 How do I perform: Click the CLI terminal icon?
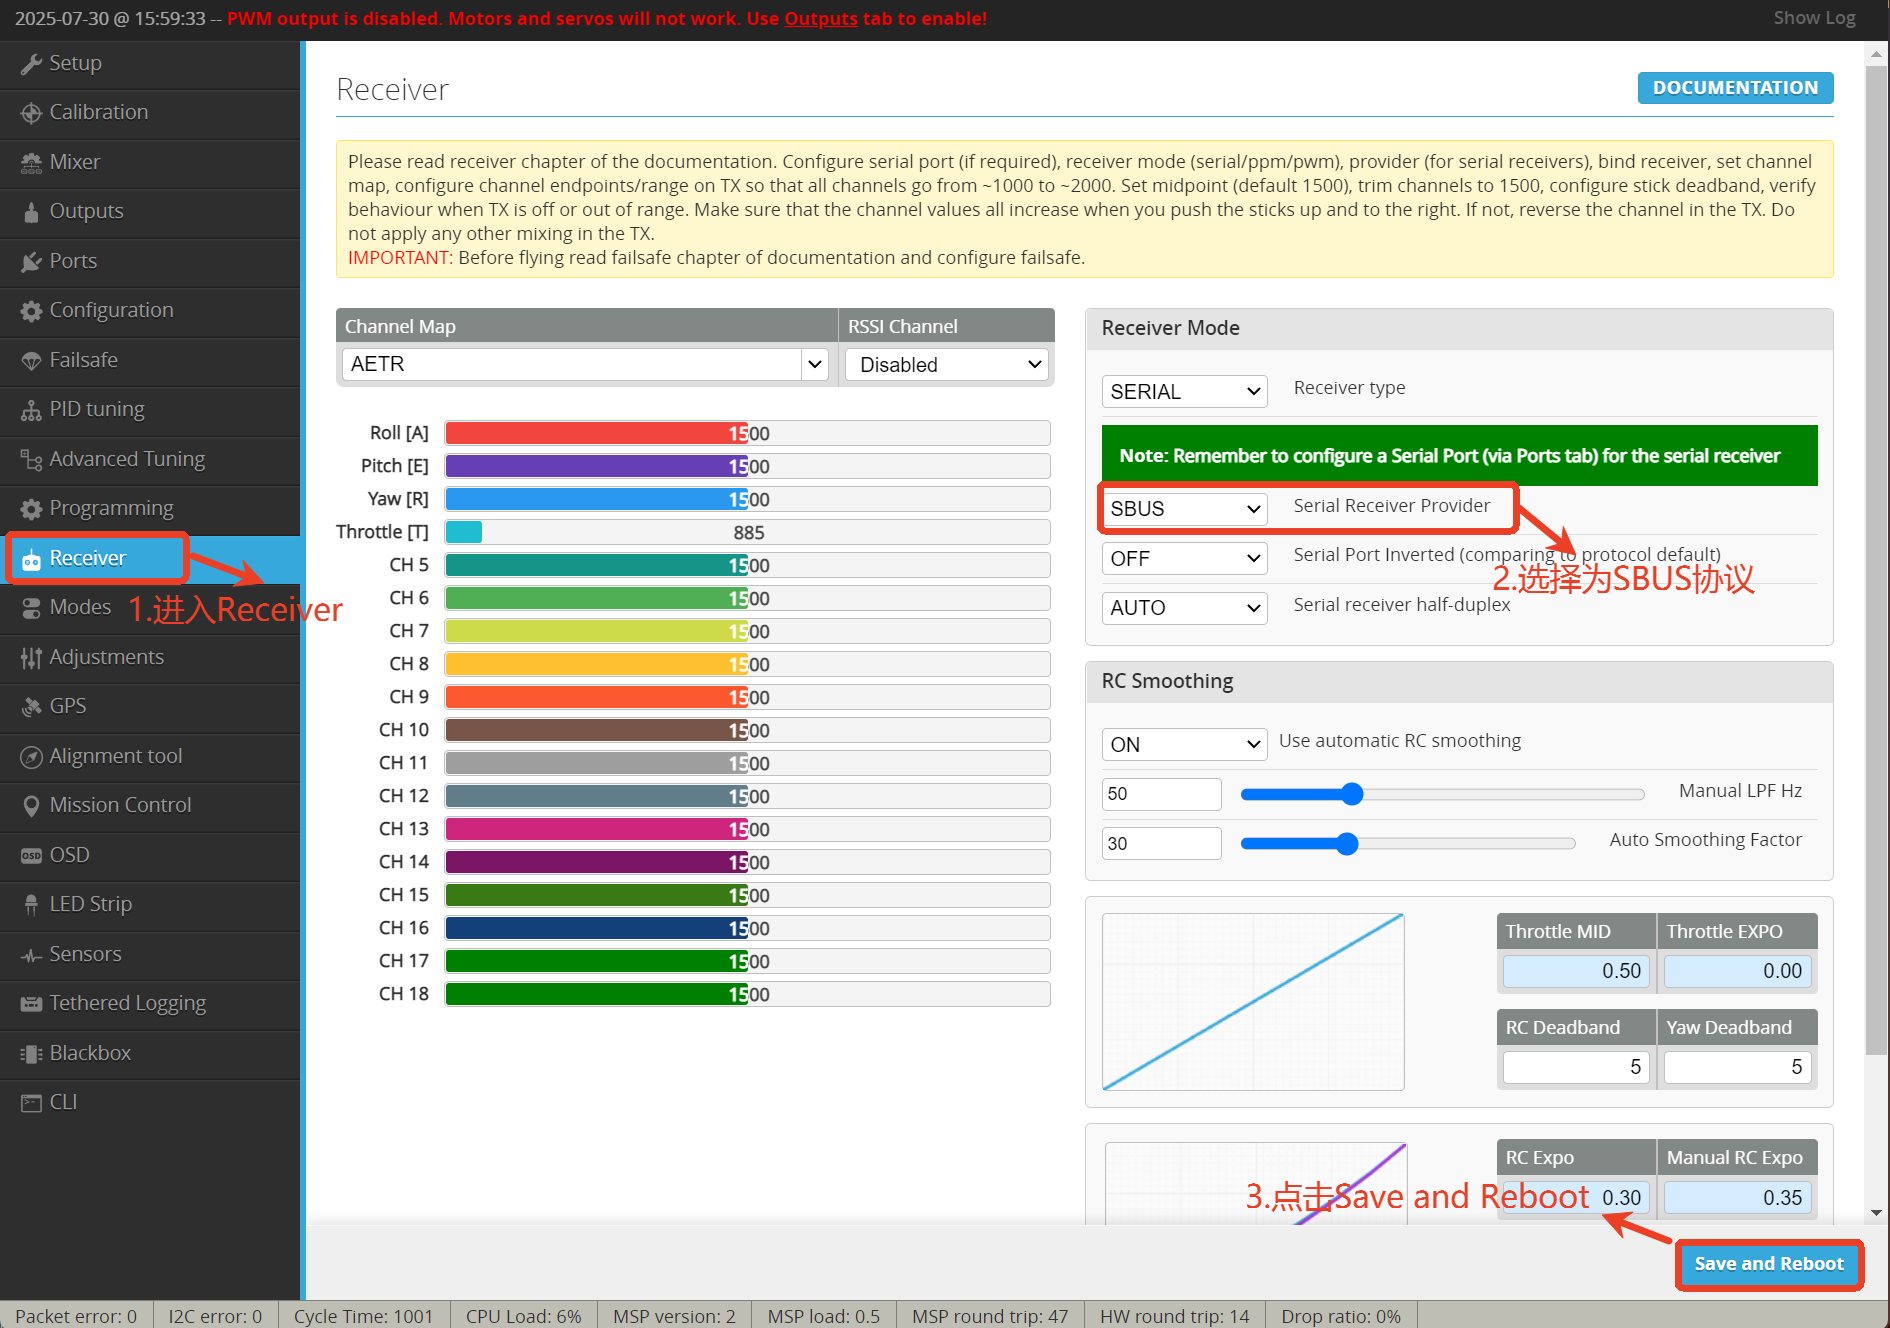[x=31, y=1103]
